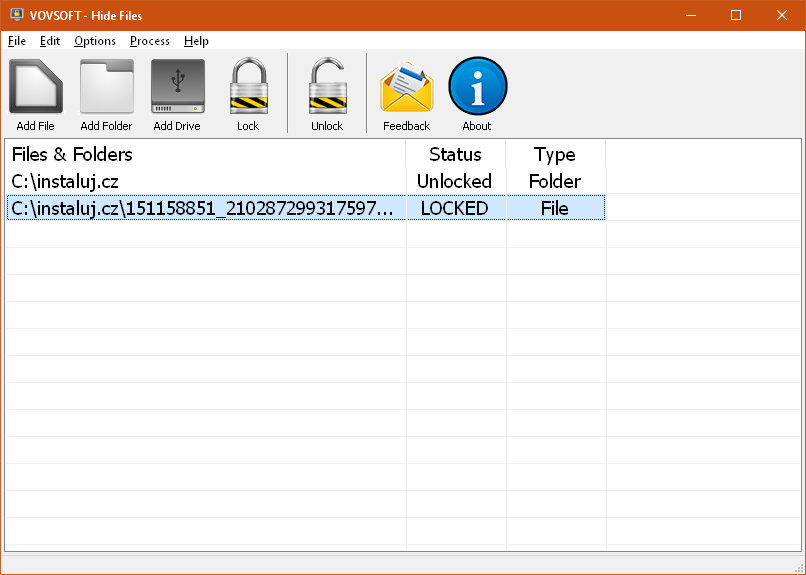Viewport: 806px width, 575px height.
Task: Open the Process menu
Action: point(150,41)
